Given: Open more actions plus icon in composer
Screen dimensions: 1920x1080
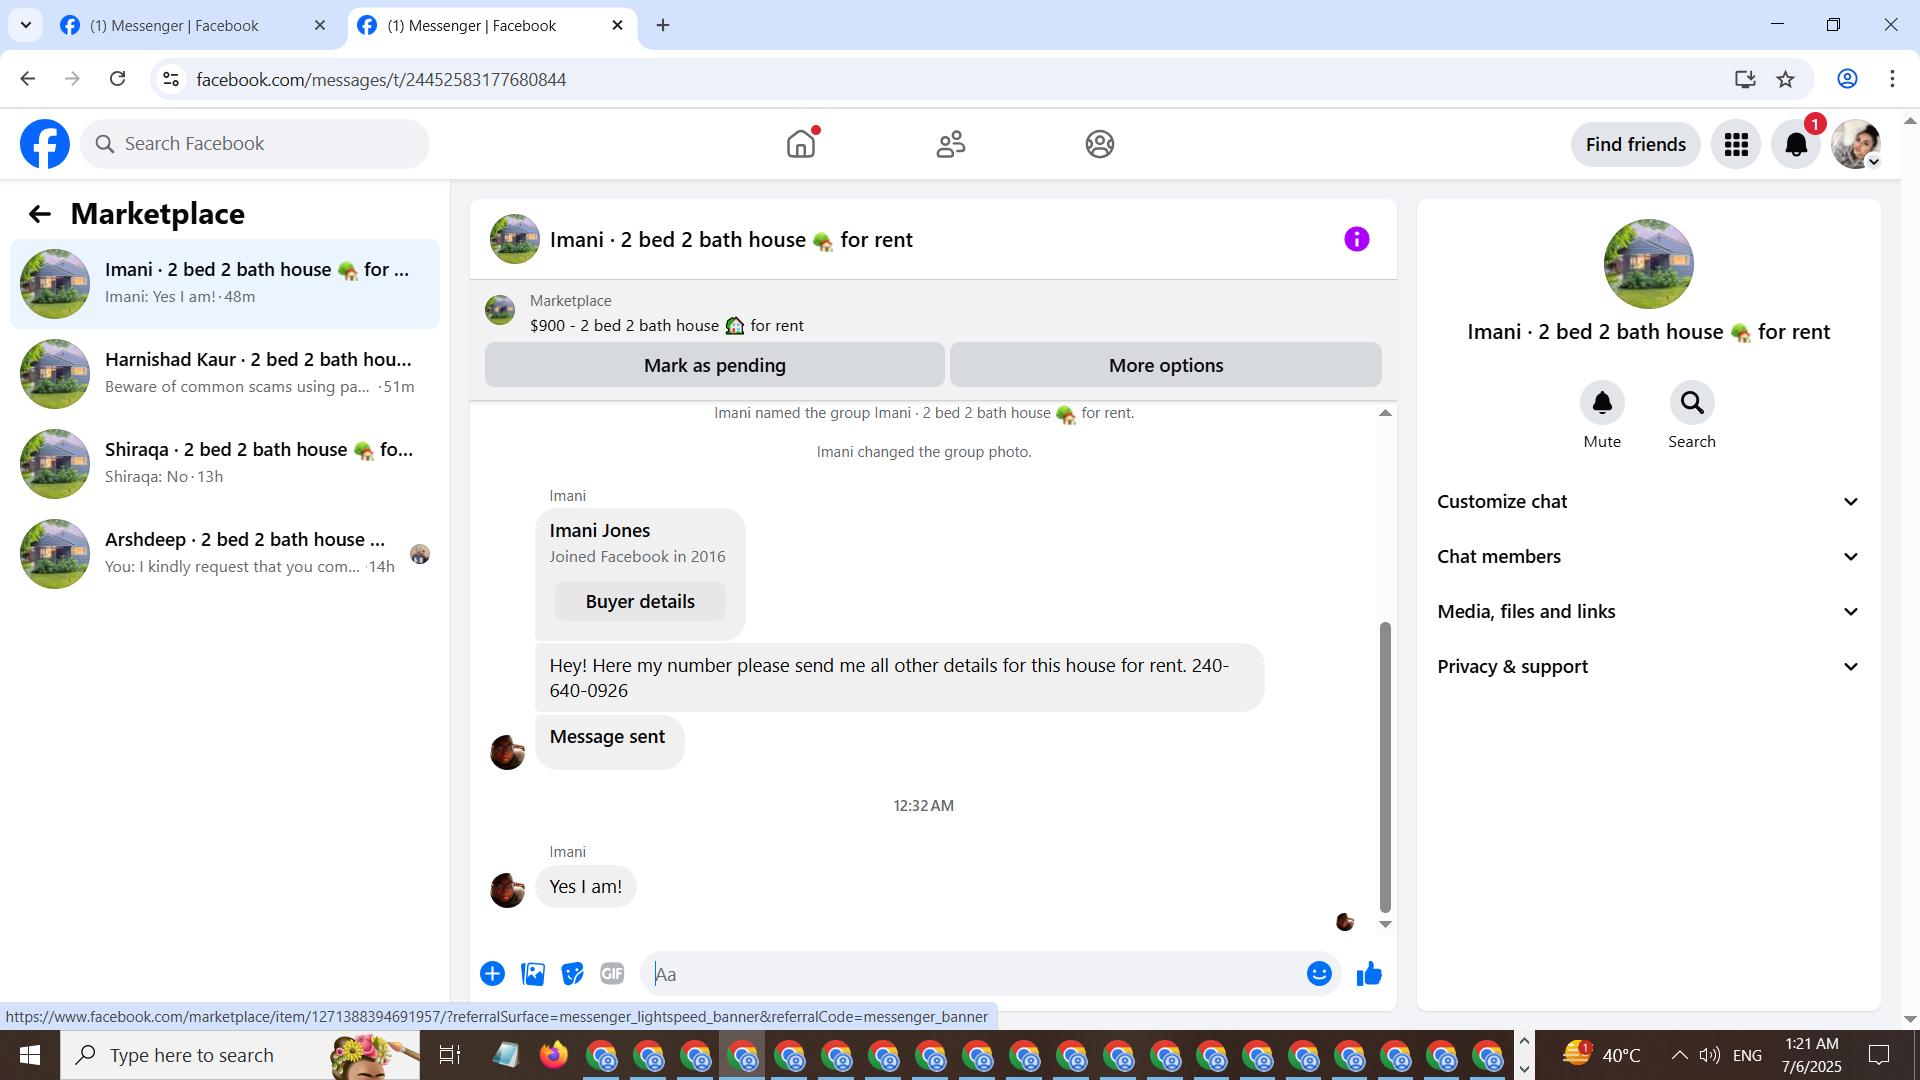Looking at the screenshot, I should 492,974.
